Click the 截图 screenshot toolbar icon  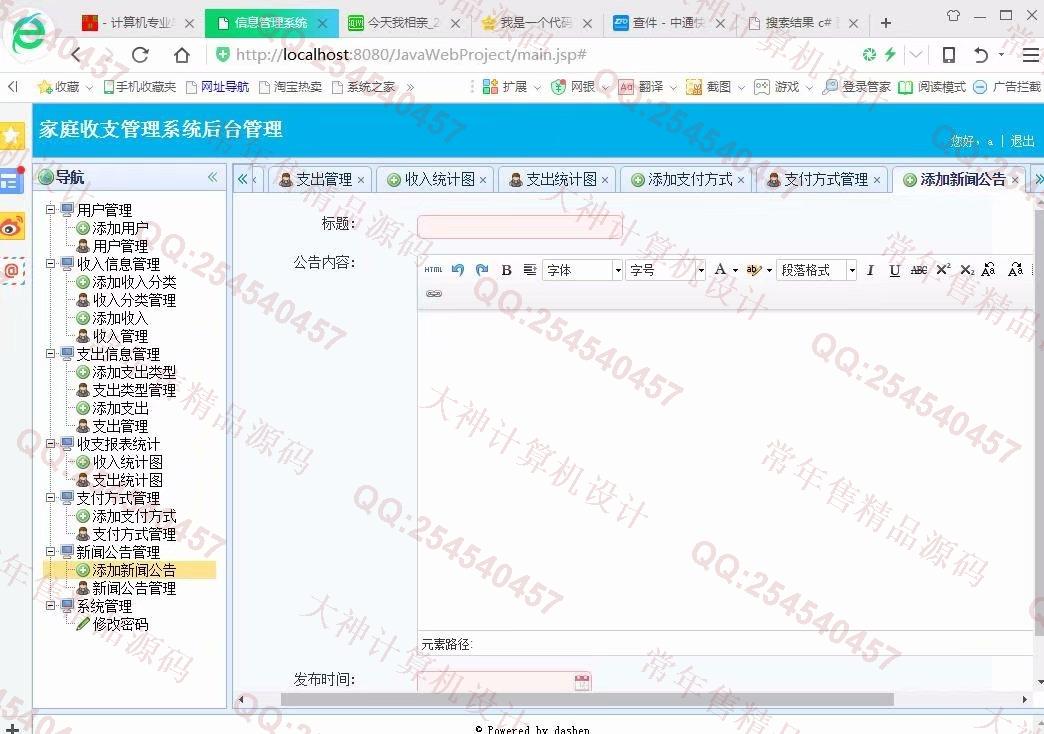[710, 87]
